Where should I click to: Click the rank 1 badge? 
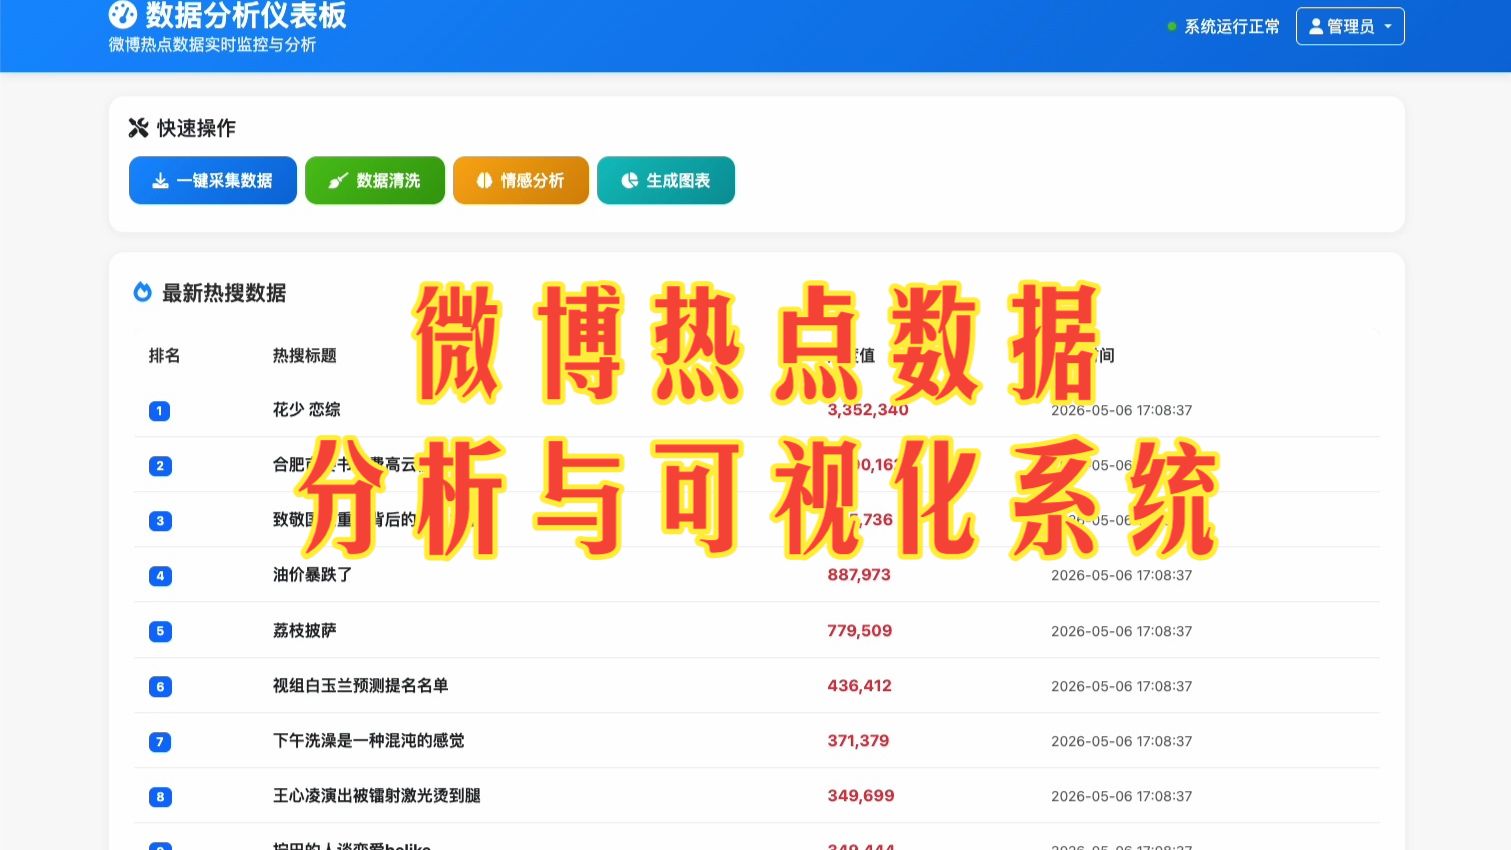pyautogui.click(x=159, y=411)
